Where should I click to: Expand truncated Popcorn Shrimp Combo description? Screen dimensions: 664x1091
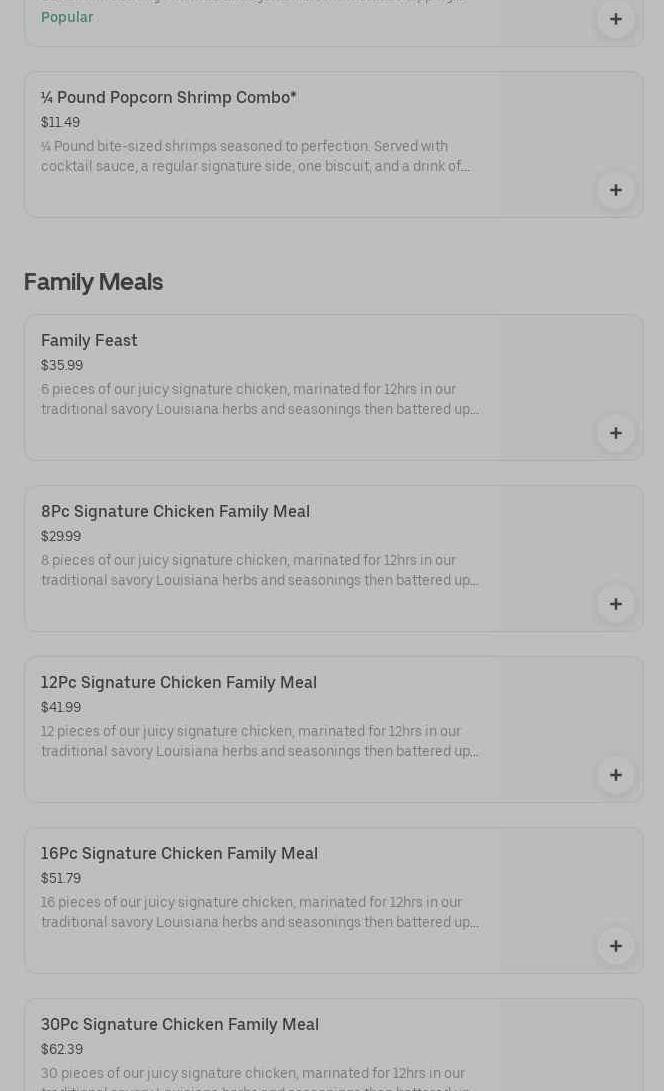coord(255,156)
